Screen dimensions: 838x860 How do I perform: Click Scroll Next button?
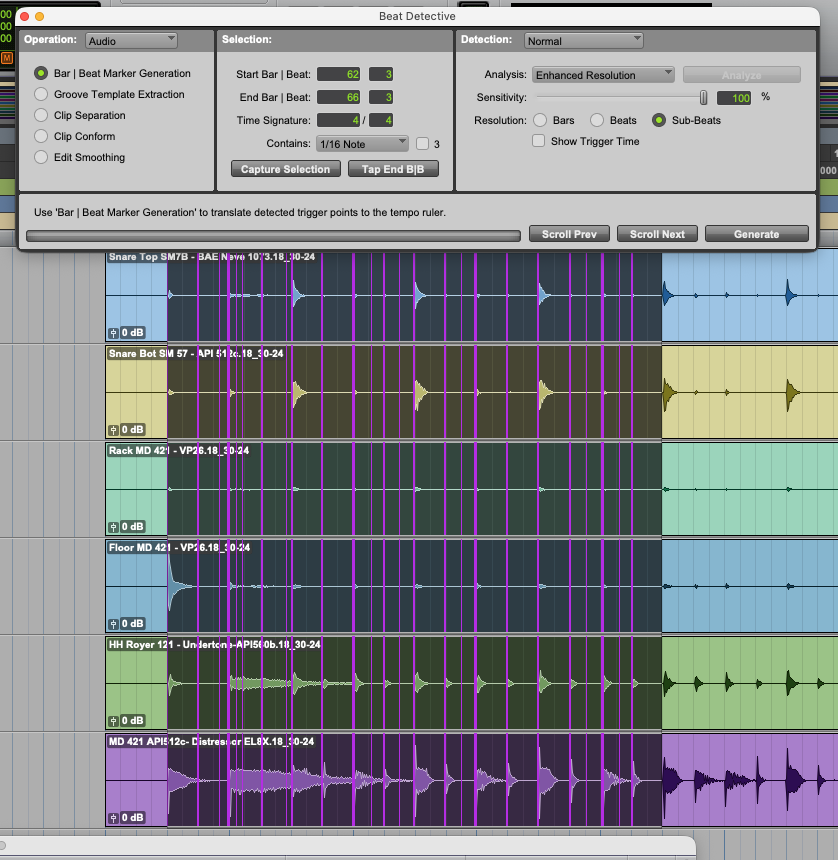point(657,234)
